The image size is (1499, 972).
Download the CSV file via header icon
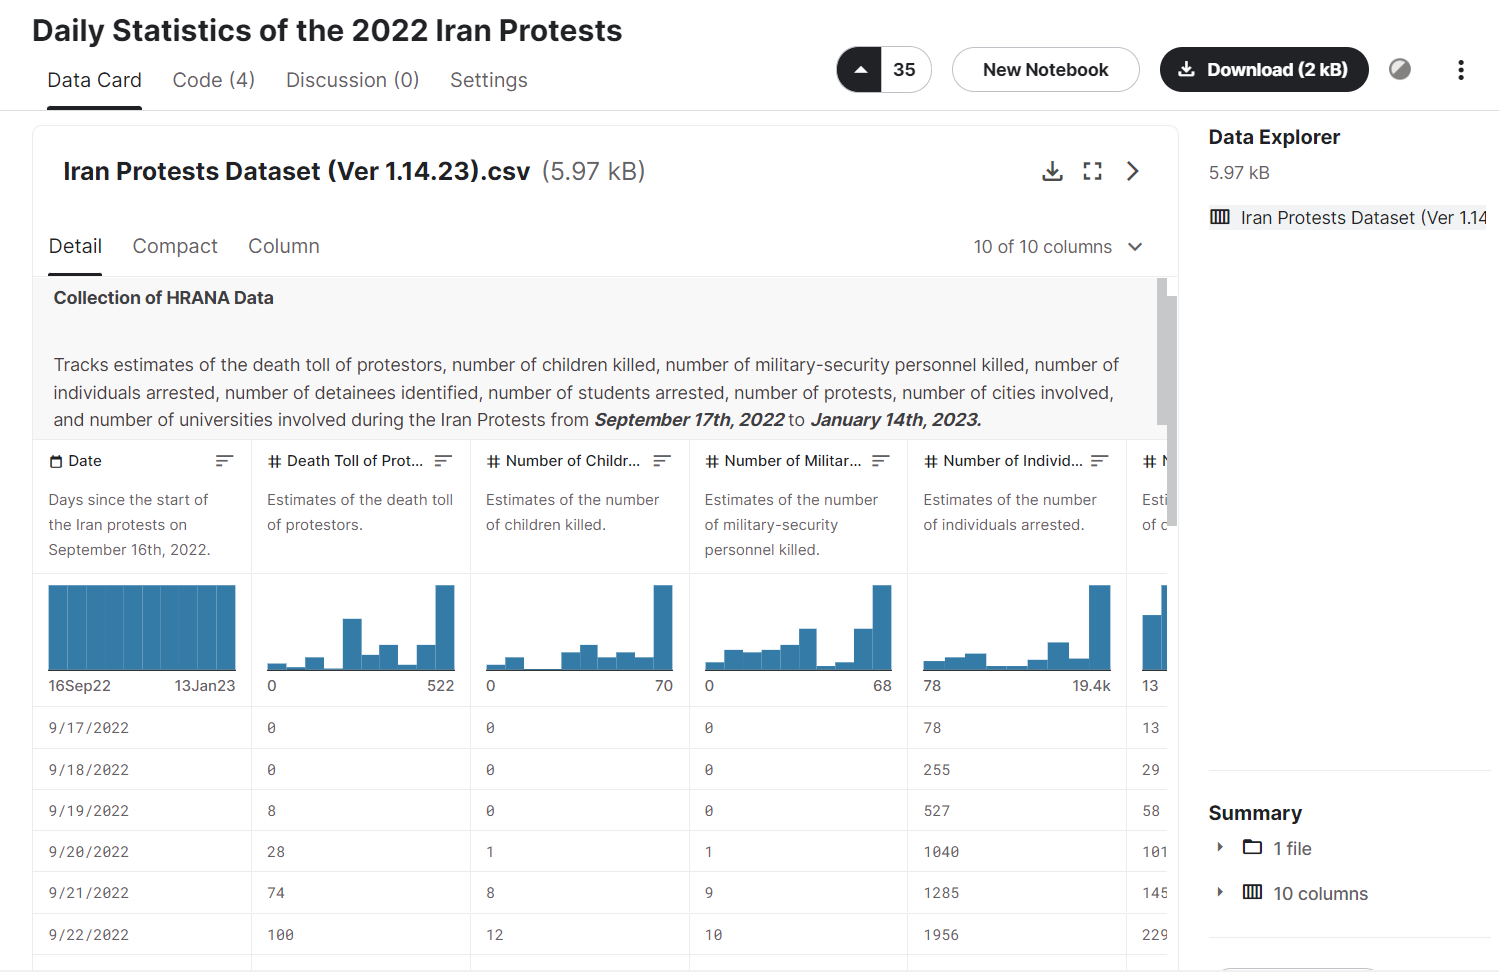[1052, 171]
